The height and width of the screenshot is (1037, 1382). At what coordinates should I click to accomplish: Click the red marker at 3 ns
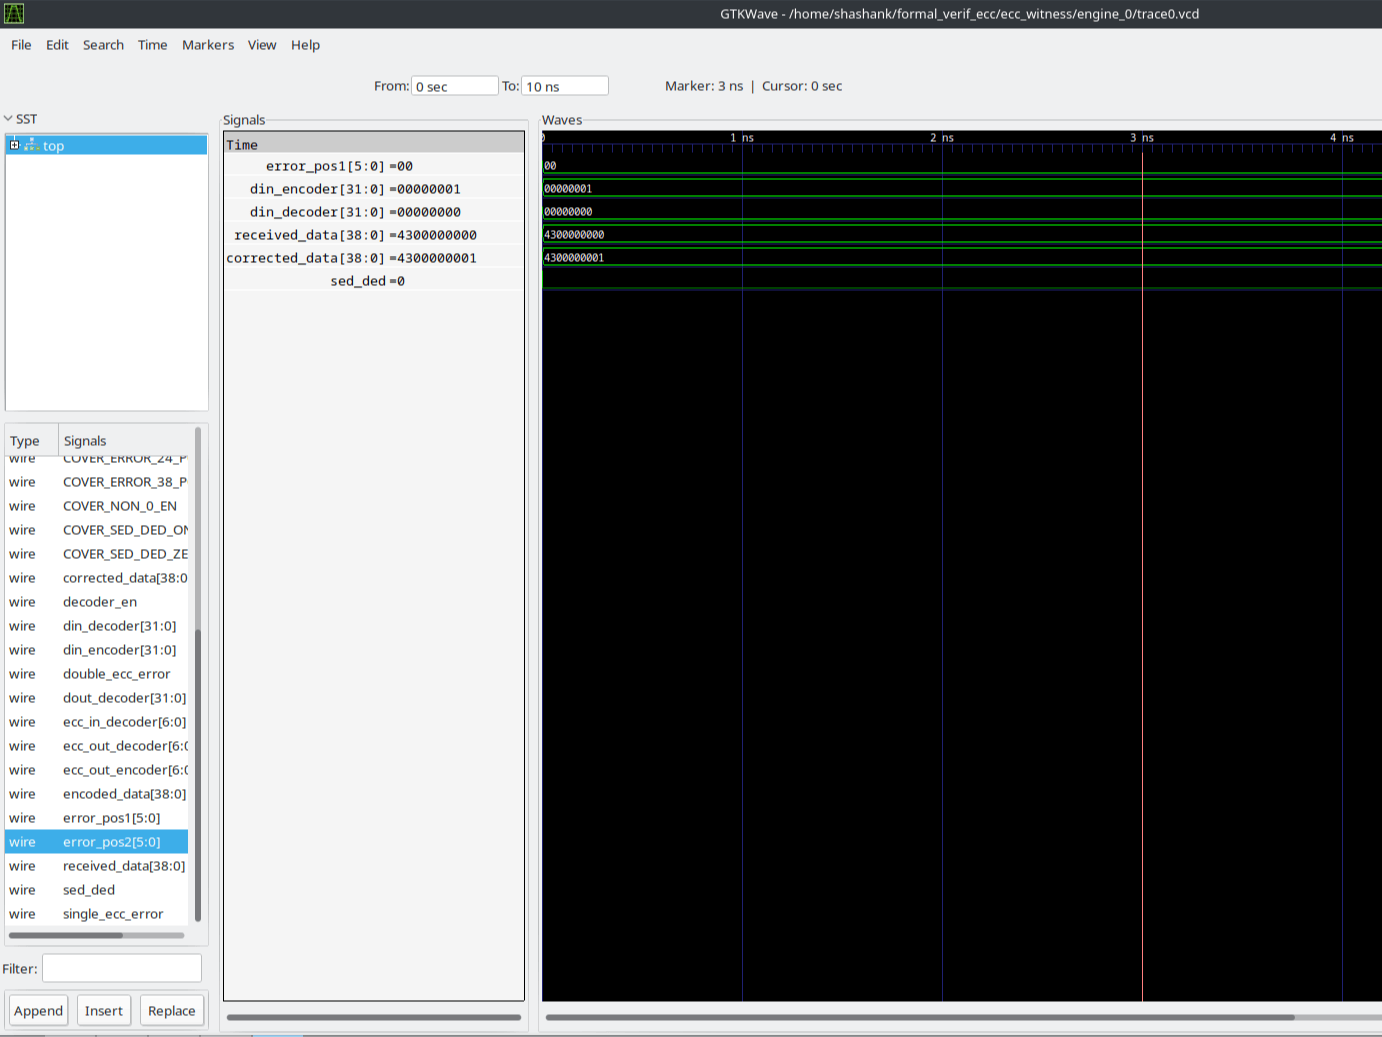tap(1143, 500)
